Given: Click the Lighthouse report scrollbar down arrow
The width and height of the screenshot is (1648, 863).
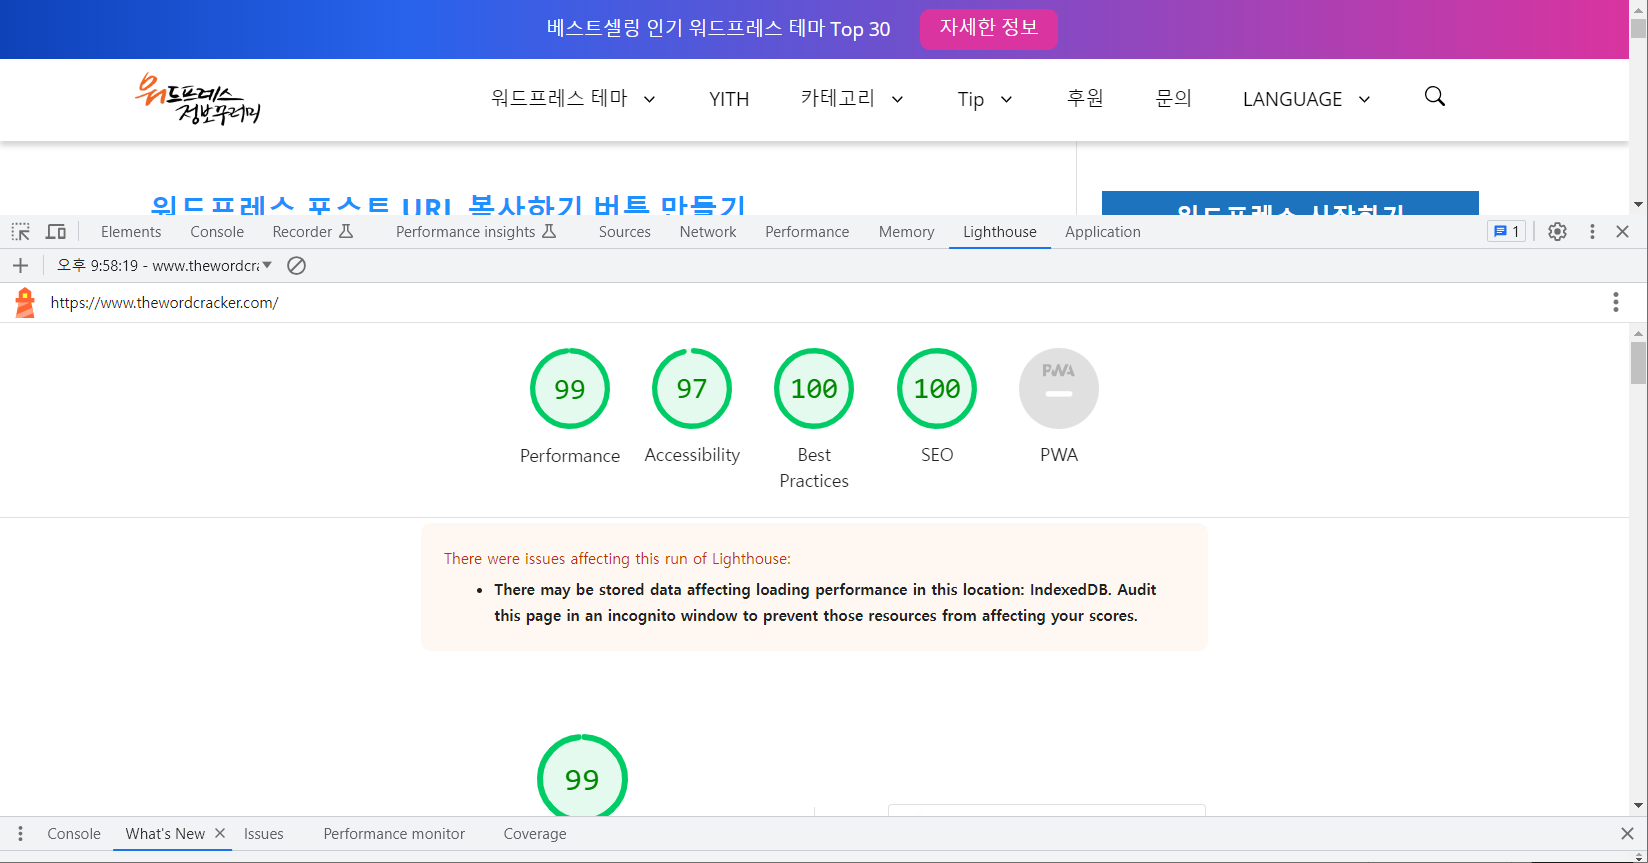Looking at the screenshot, I should pos(1638,806).
